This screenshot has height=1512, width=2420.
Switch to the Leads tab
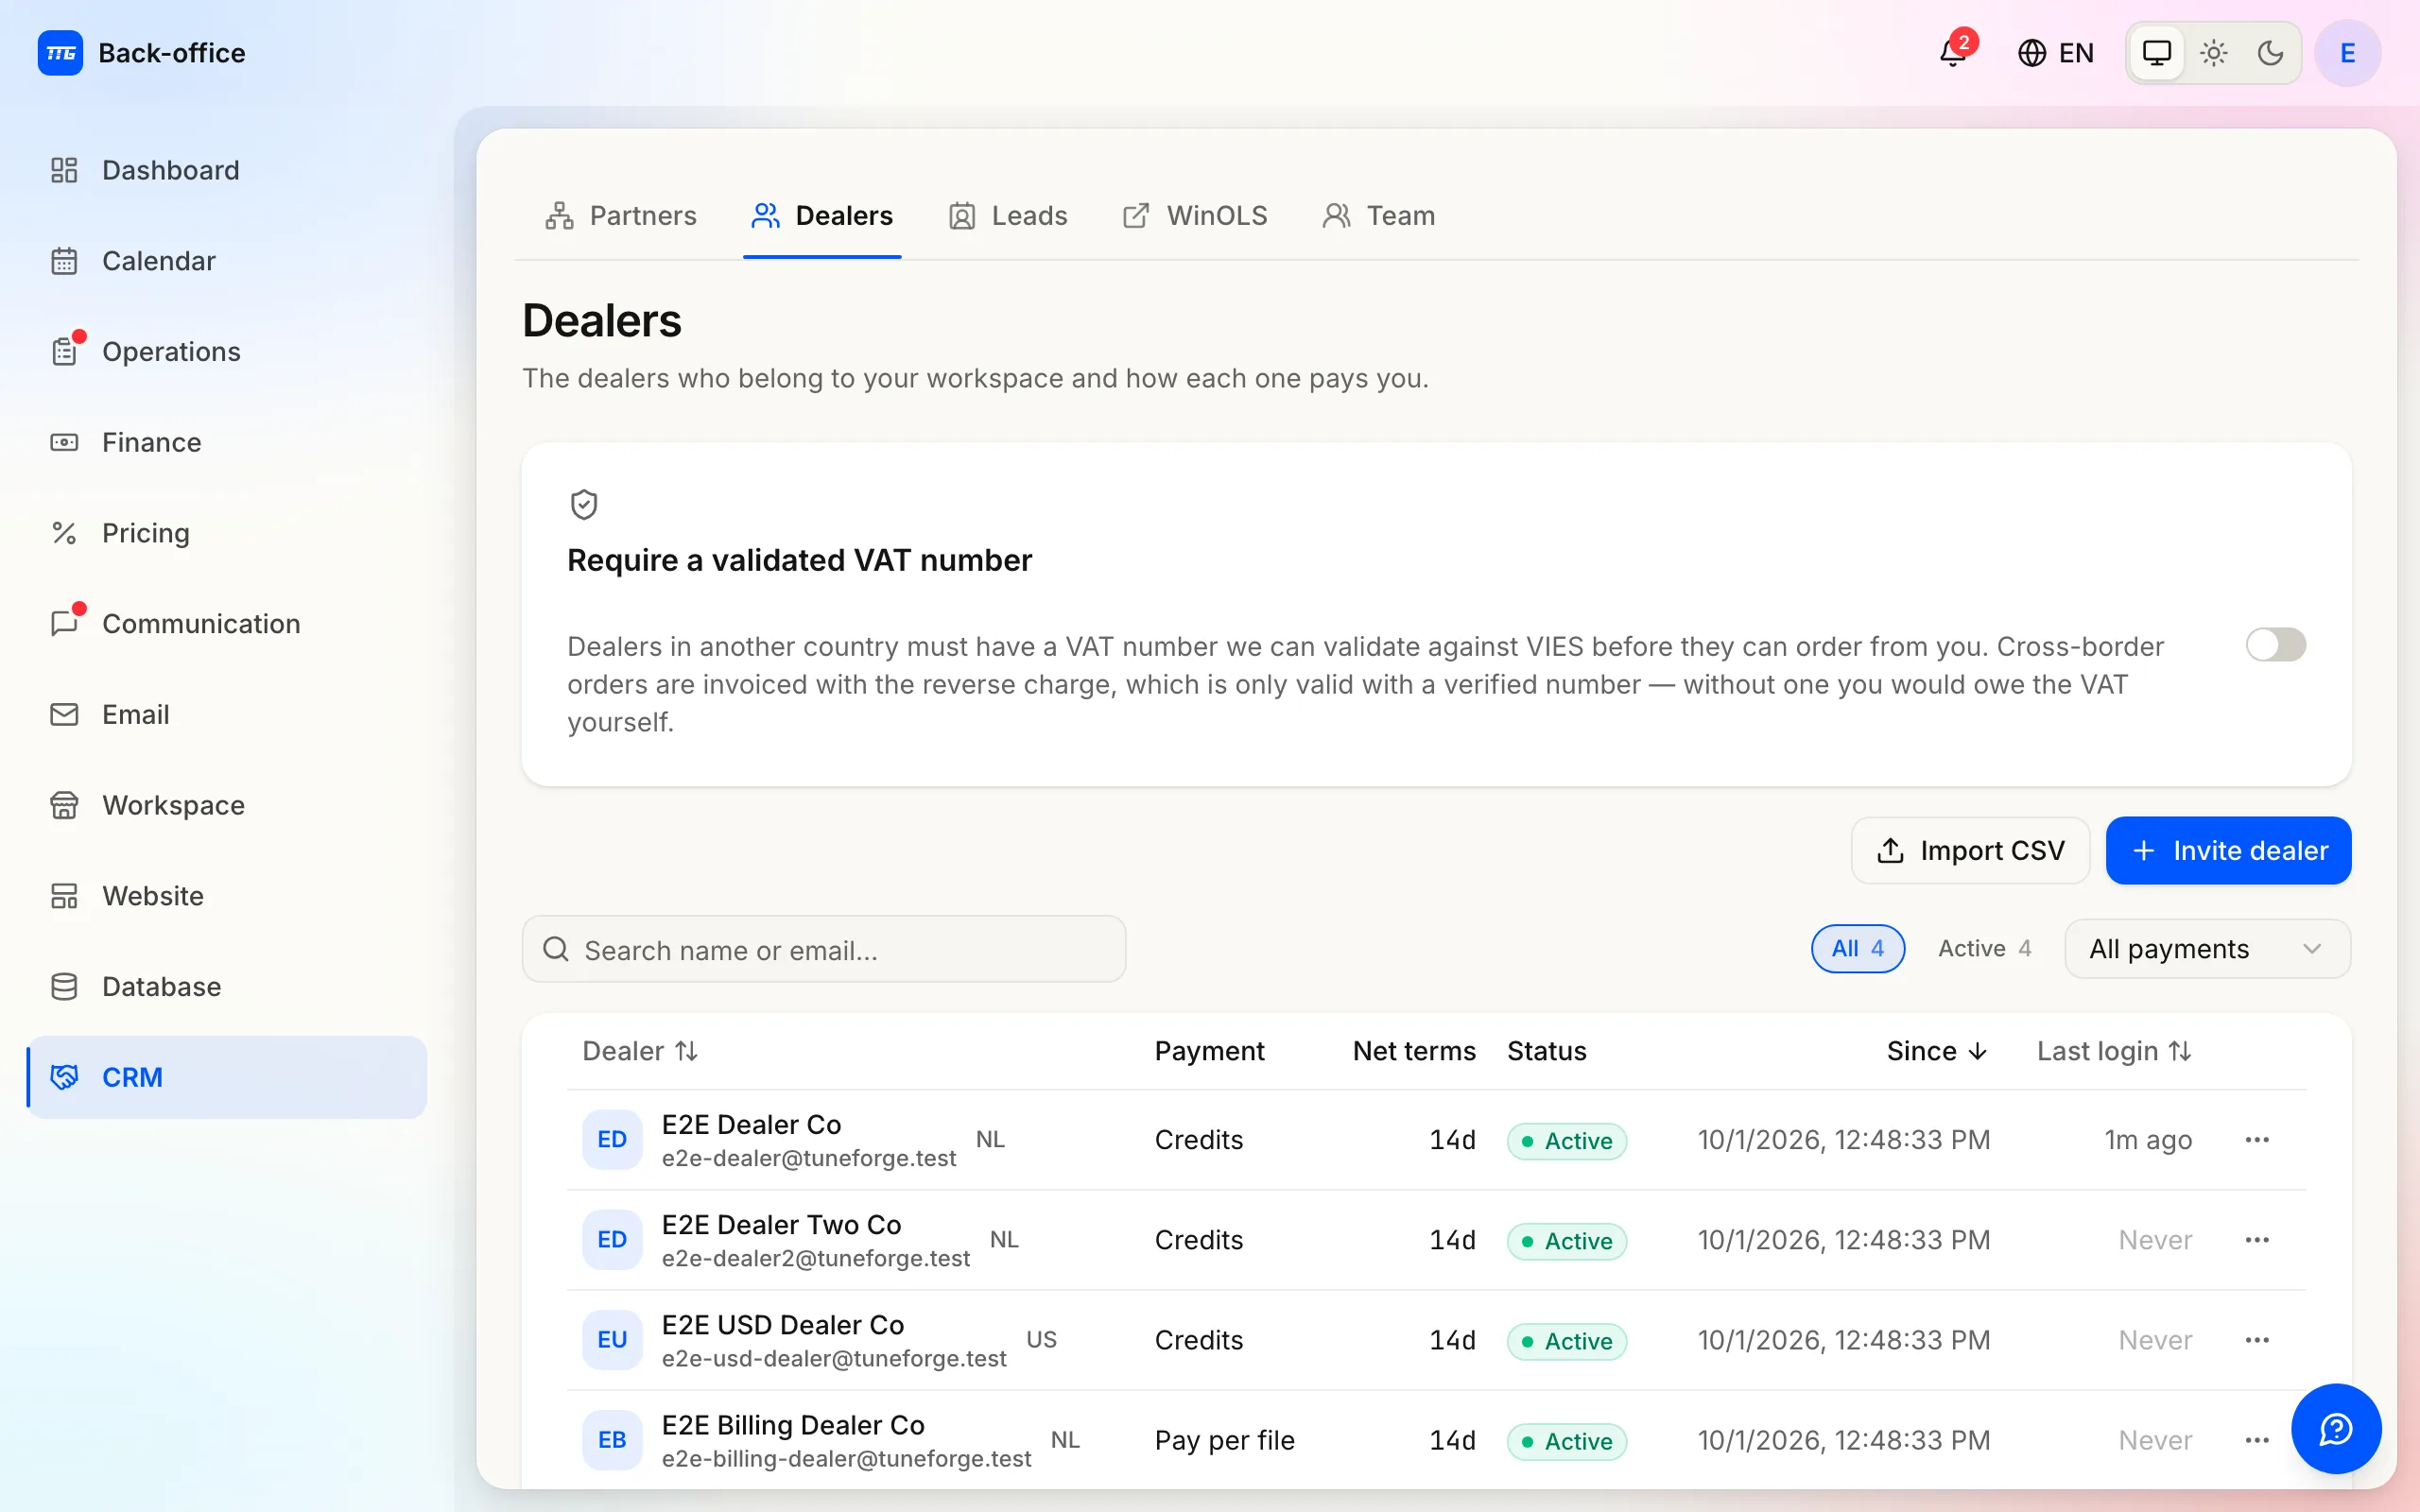(x=1008, y=215)
